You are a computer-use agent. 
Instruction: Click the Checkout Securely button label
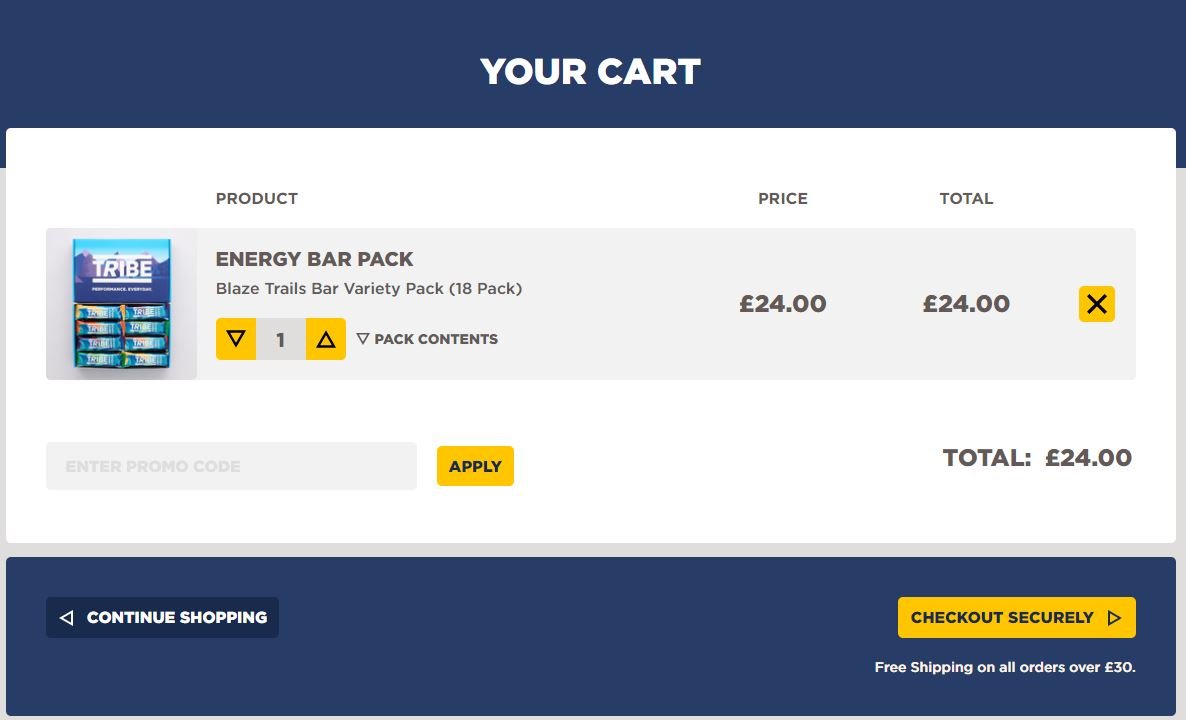click(x=1002, y=617)
